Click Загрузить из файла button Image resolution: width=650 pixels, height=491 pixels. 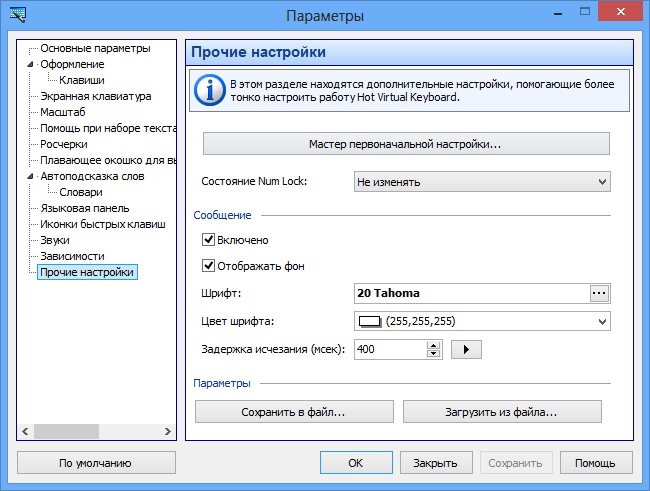coord(502,412)
